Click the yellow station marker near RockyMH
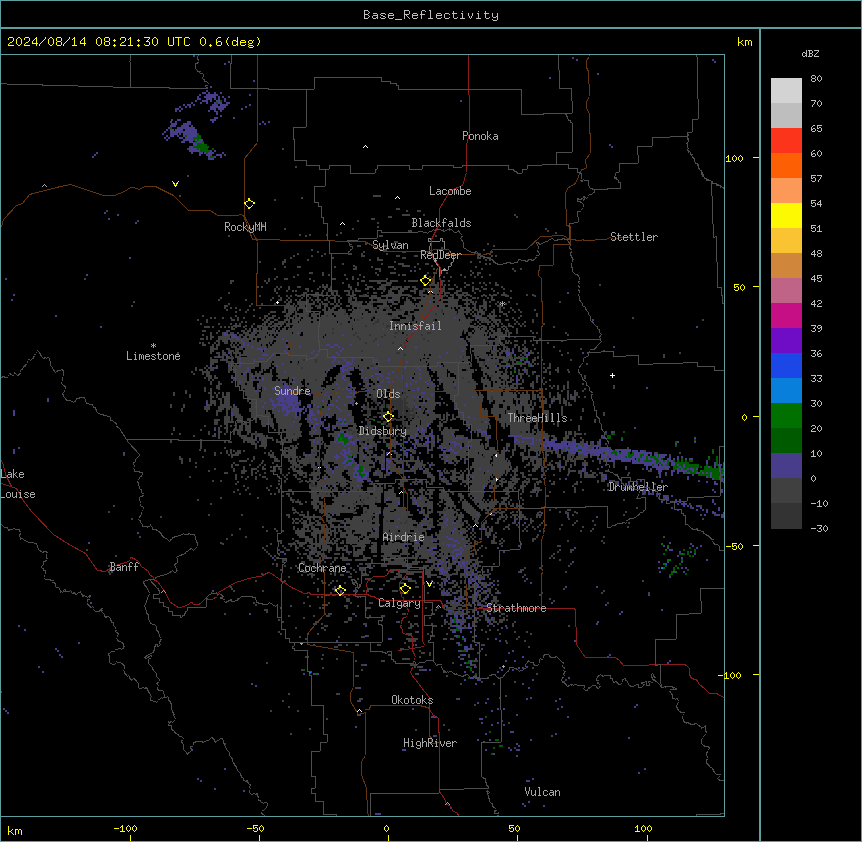 (249, 204)
